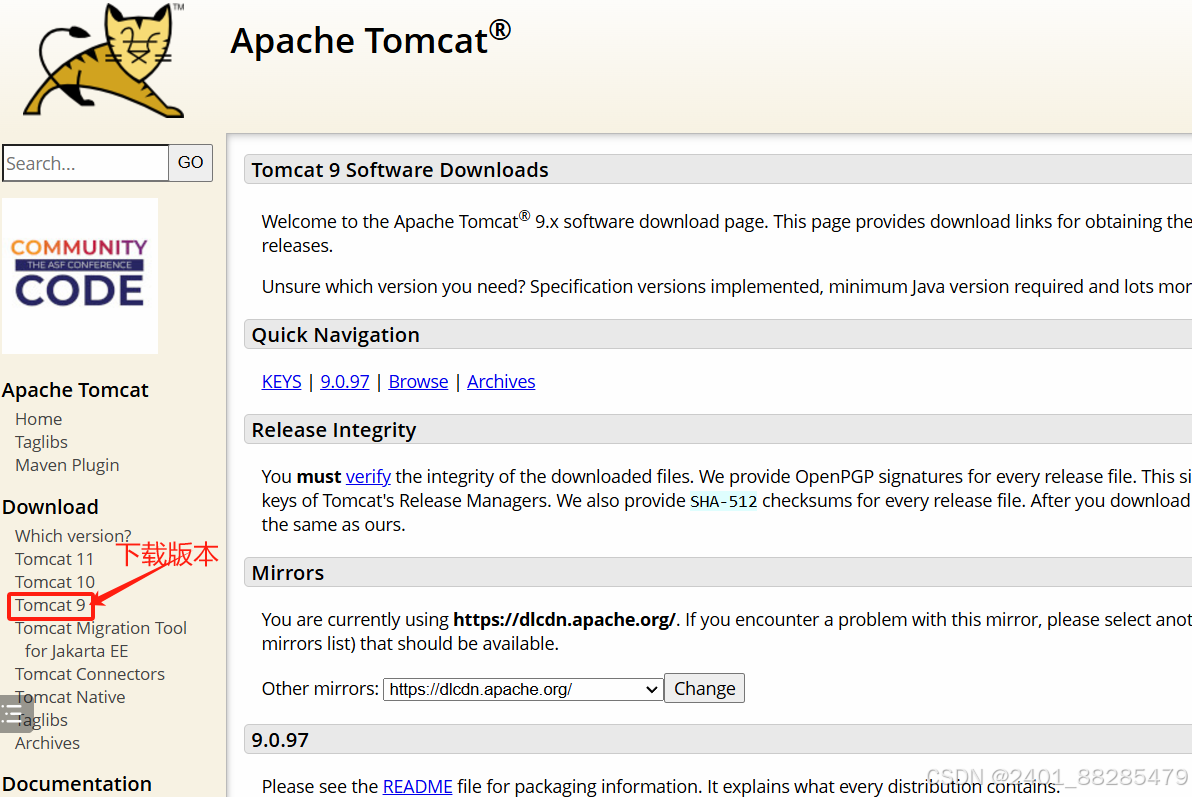
Task: Open the Which version? sidebar link
Action: (x=73, y=535)
